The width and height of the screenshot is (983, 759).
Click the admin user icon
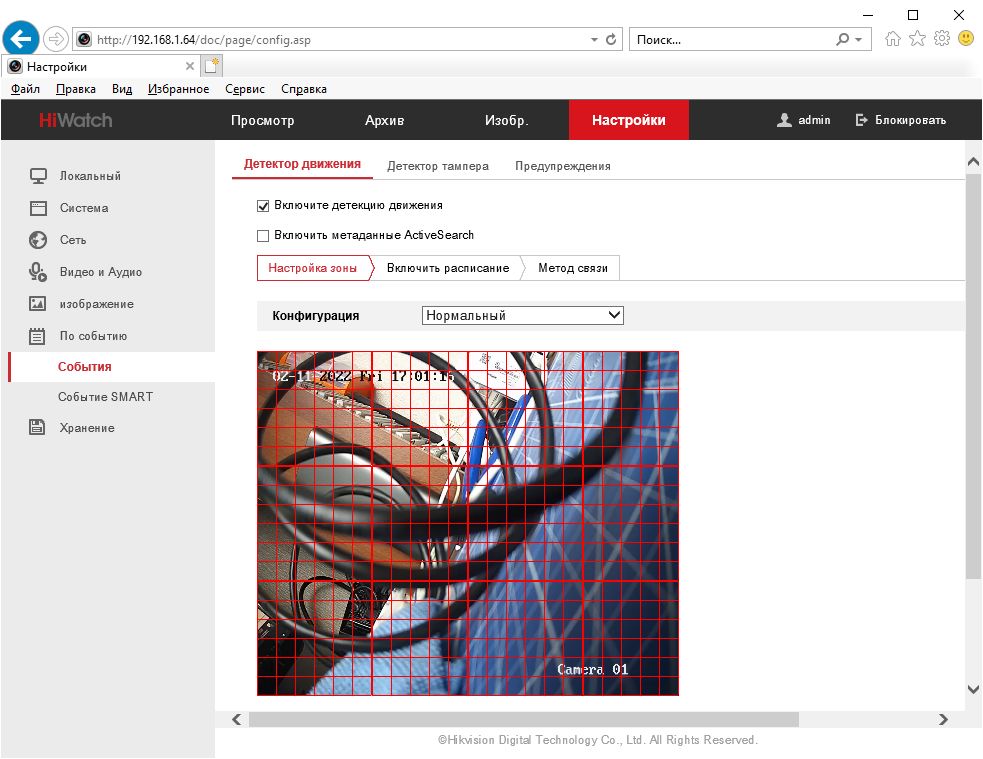point(784,120)
